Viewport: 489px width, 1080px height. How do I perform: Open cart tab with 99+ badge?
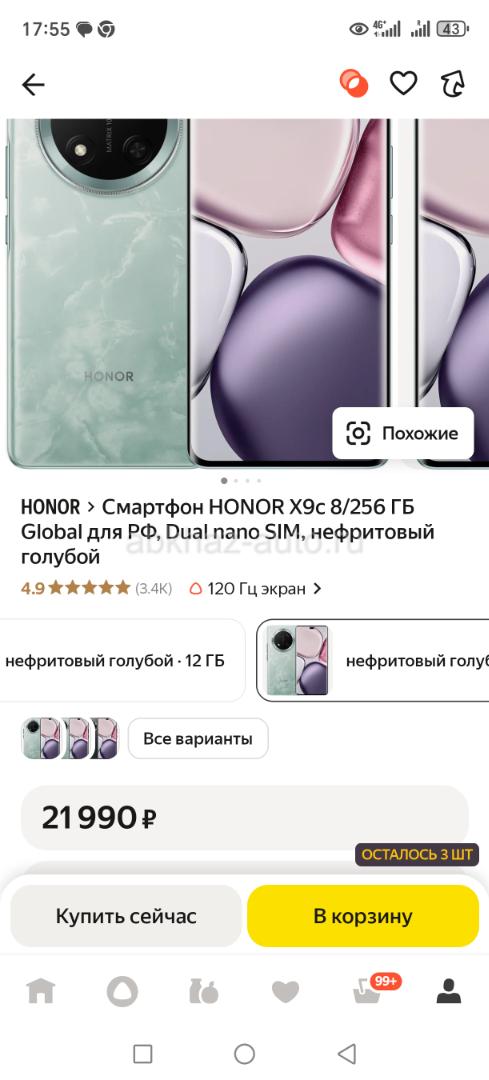coord(369,990)
